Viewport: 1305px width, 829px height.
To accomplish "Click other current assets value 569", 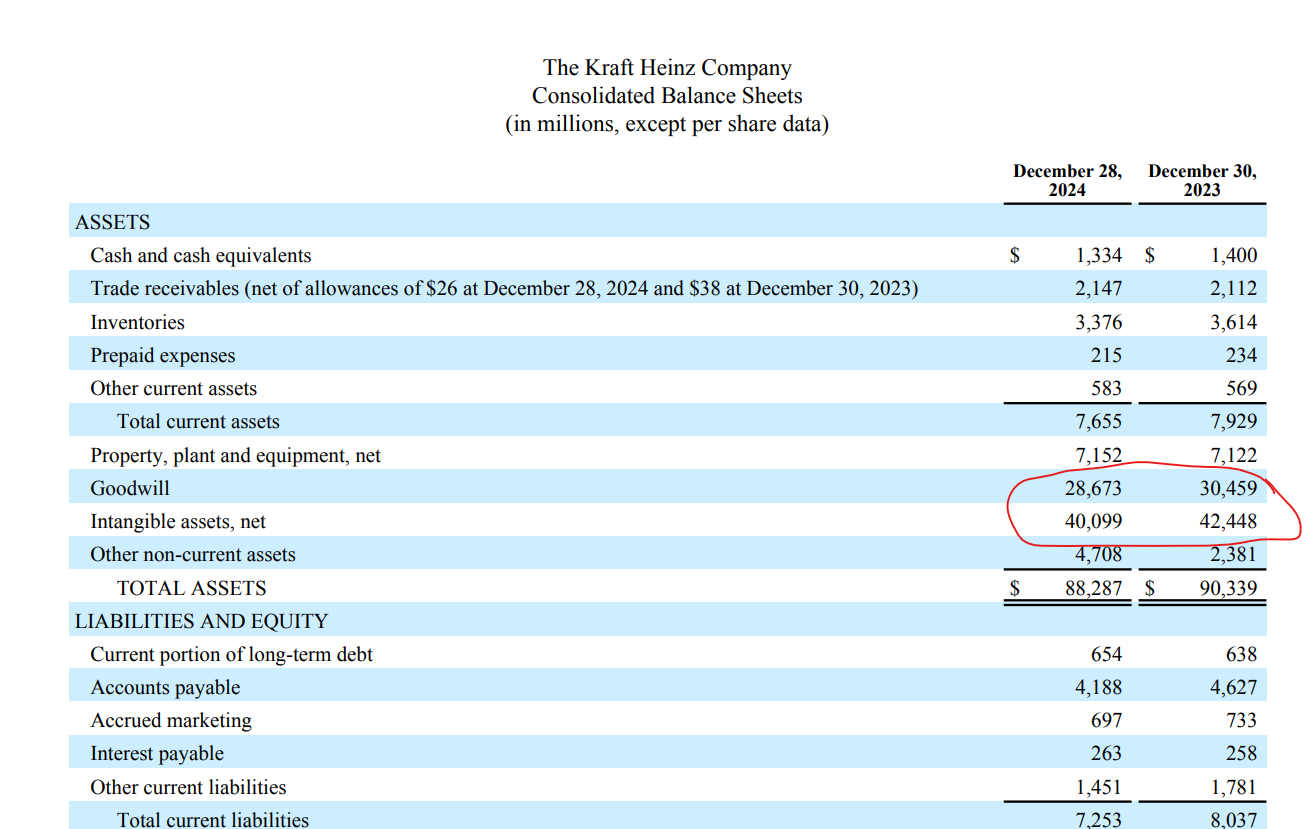I will [x=1241, y=388].
